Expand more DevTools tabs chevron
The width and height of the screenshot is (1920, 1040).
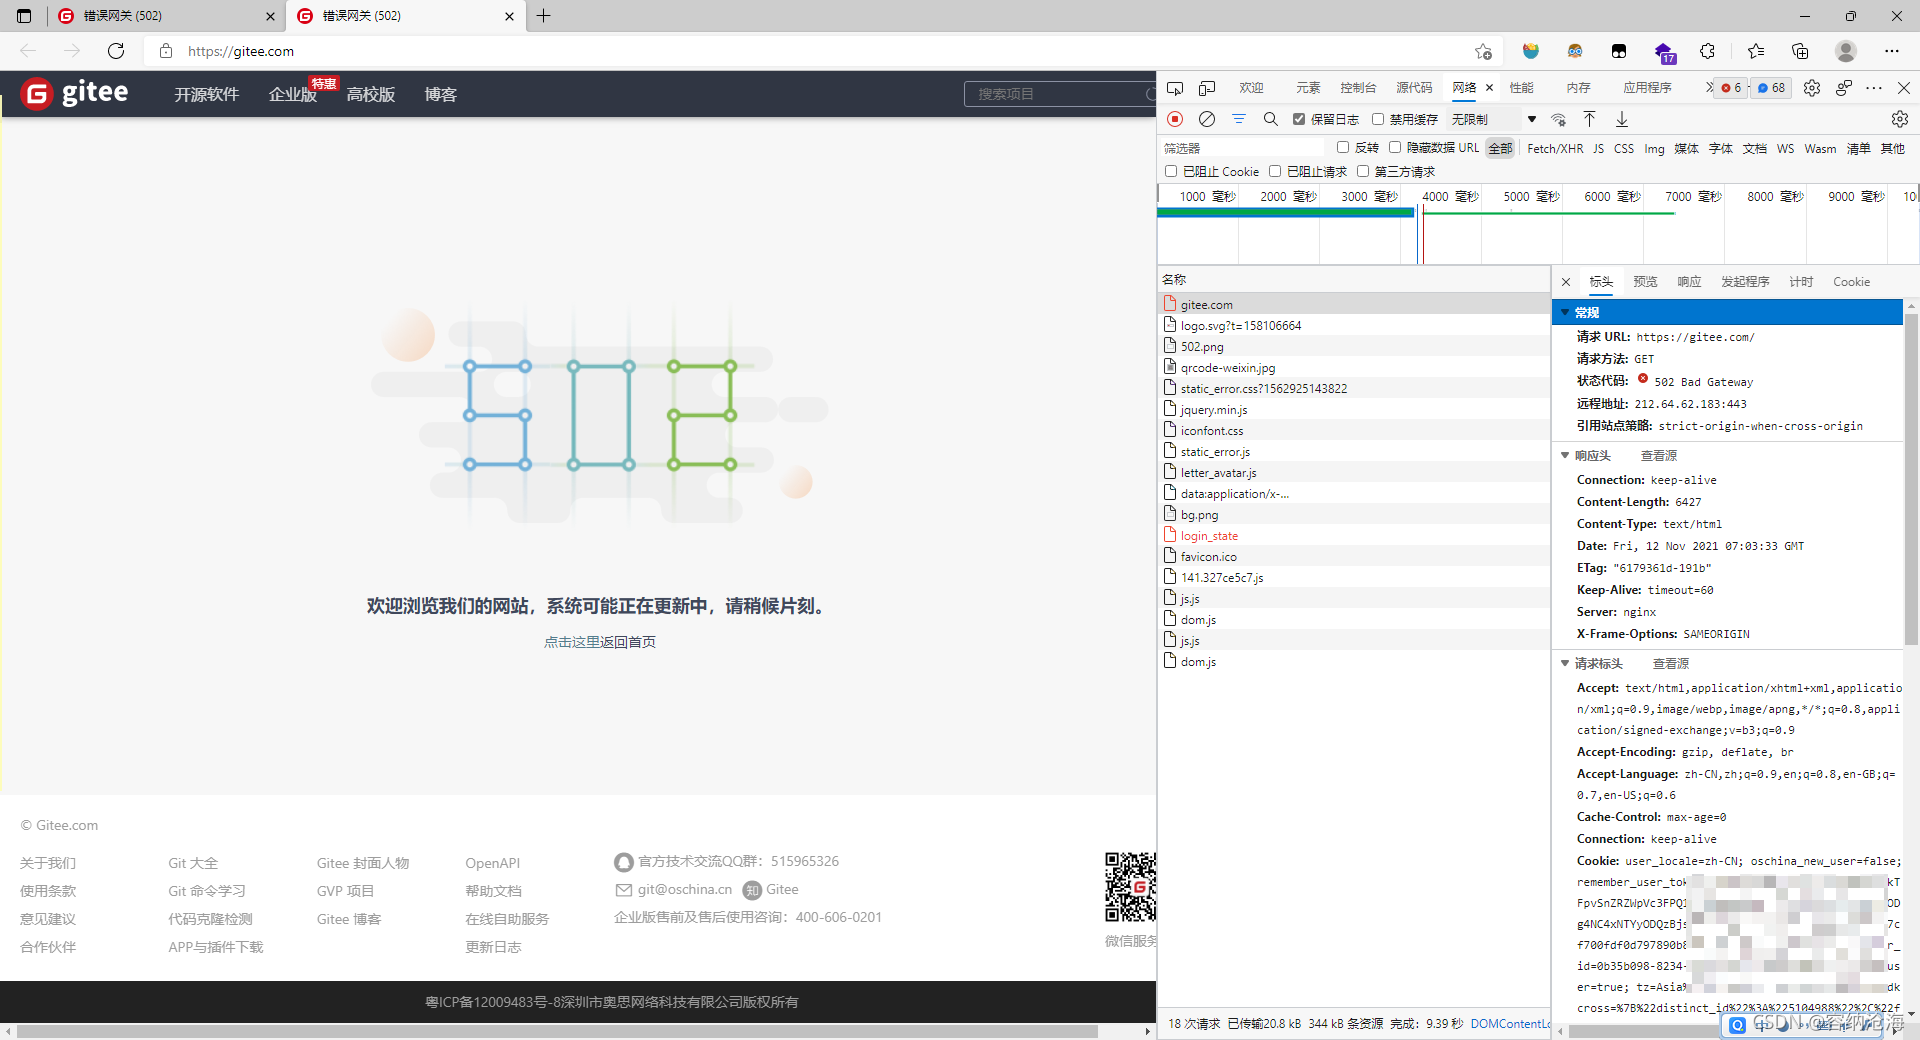click(1709, 88)
